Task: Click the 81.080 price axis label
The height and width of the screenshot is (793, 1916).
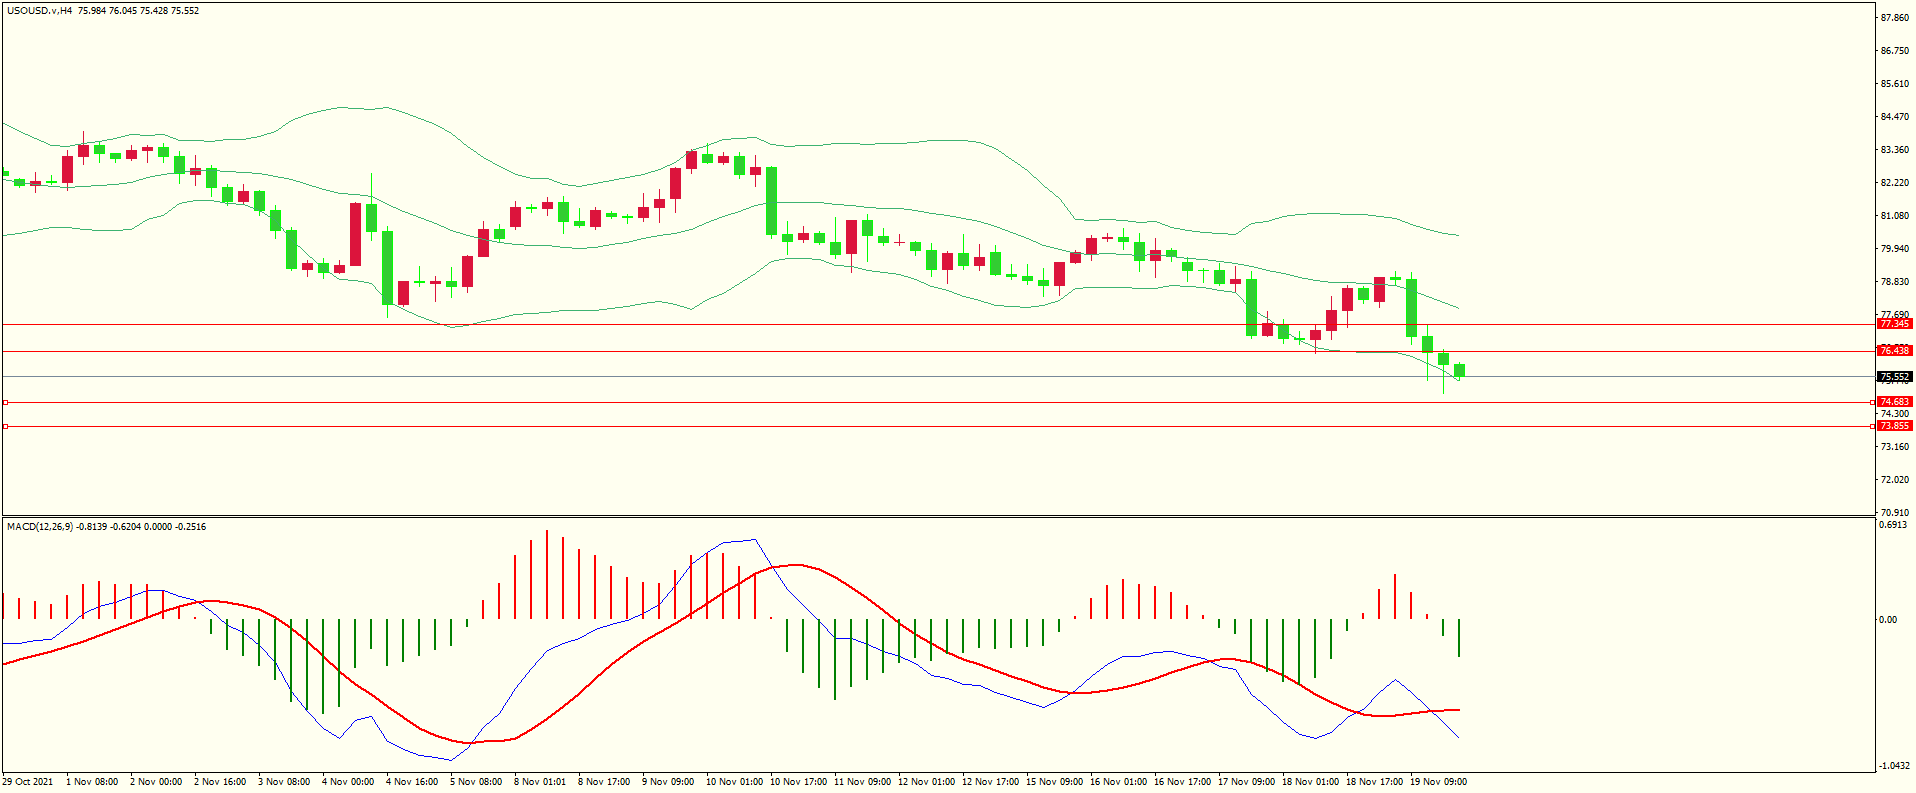Action: [x=1895, y=216]
